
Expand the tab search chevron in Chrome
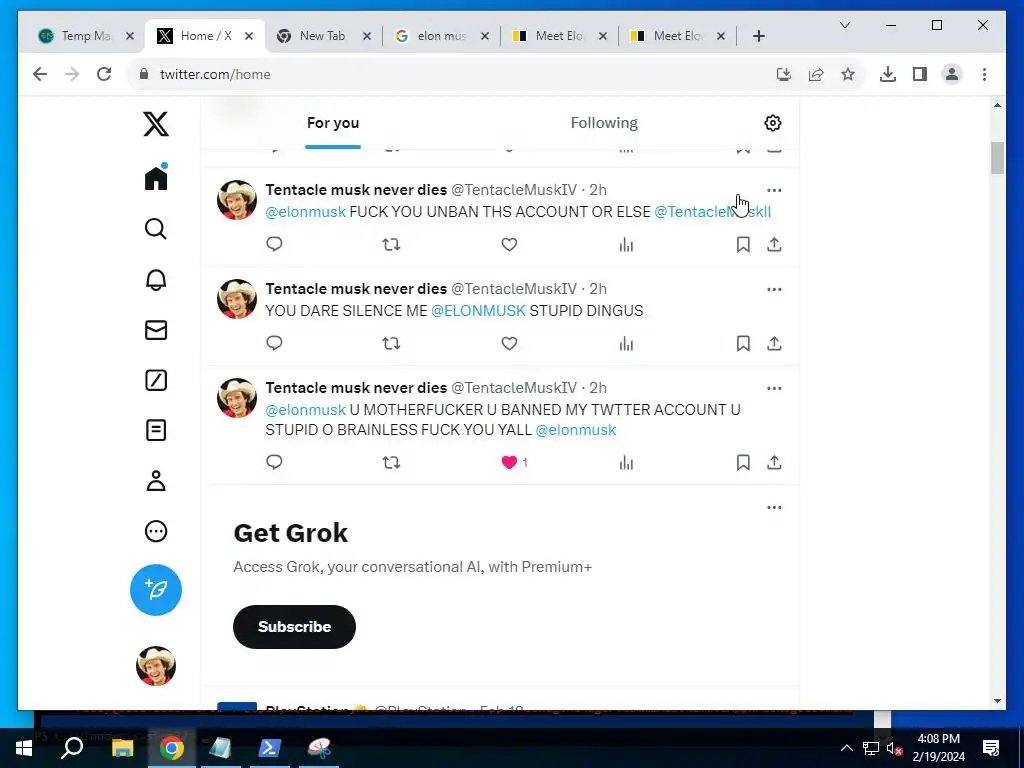pyautogui.click(x=844, y=25)
